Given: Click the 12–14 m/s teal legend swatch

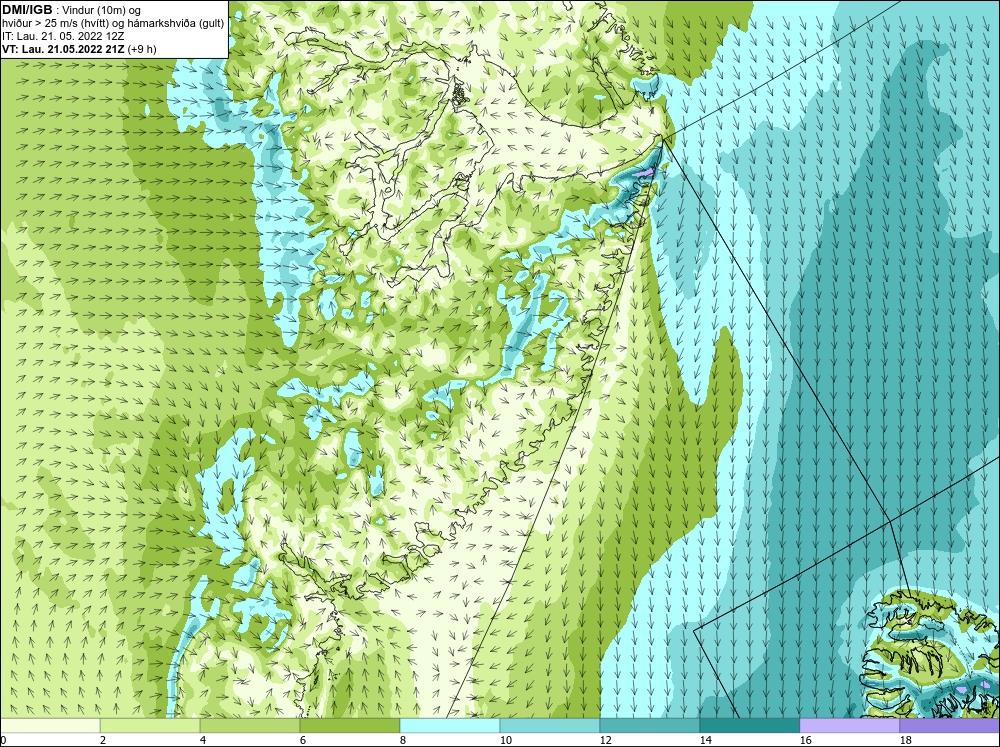Looking at the screenshot, I should [650, 725].
